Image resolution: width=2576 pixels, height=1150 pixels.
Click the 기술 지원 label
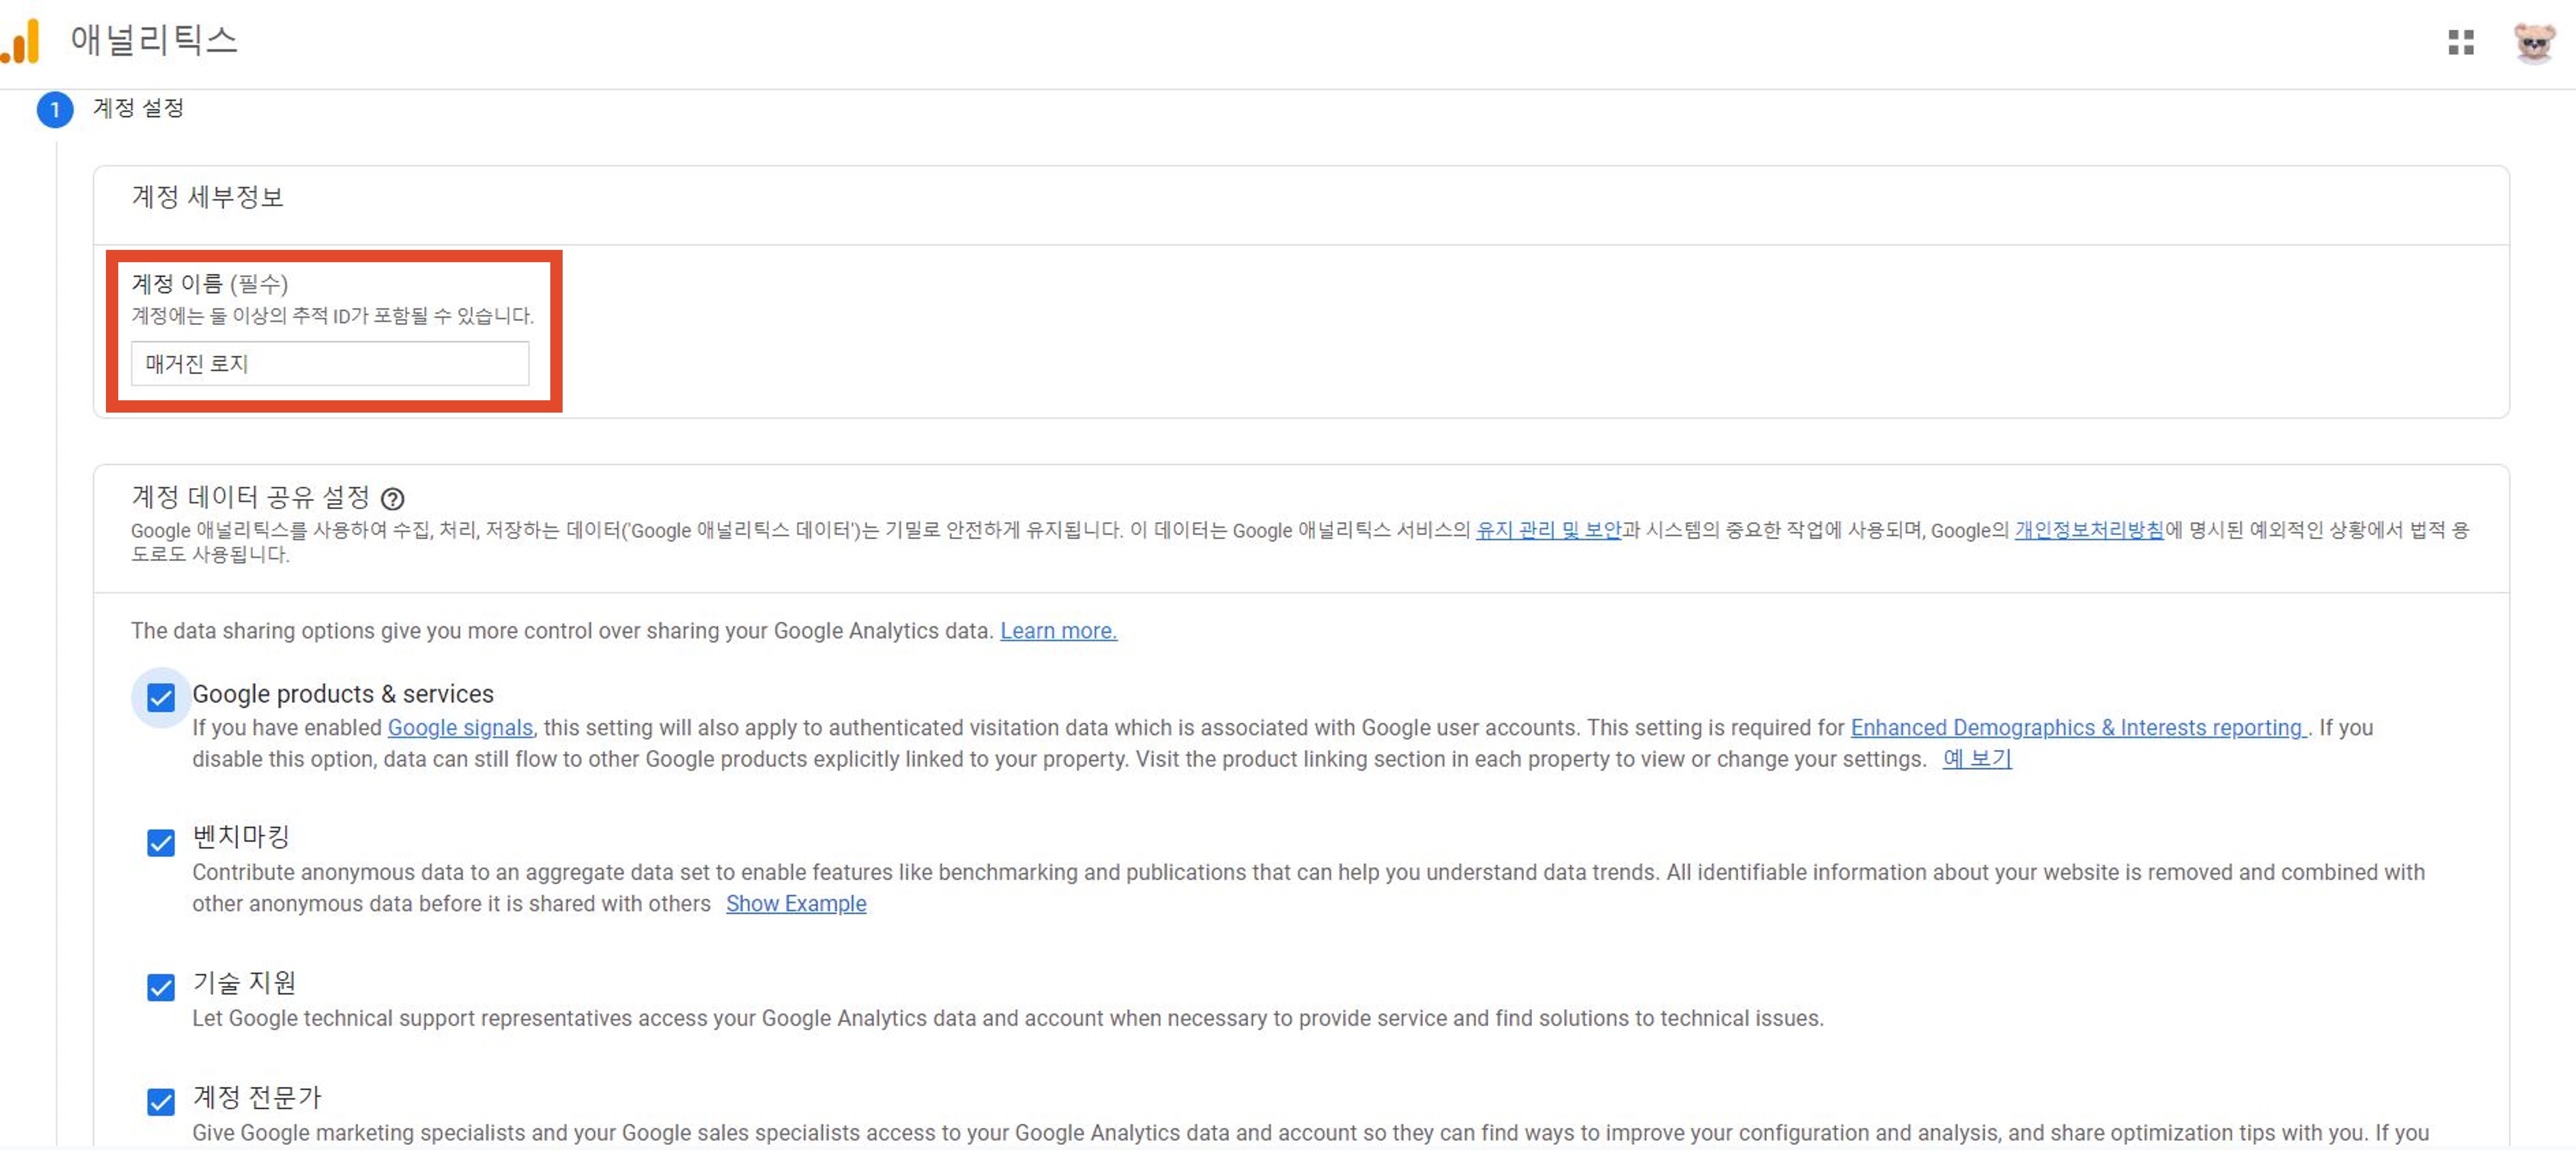pyautogui.click(x=244, y=982)
